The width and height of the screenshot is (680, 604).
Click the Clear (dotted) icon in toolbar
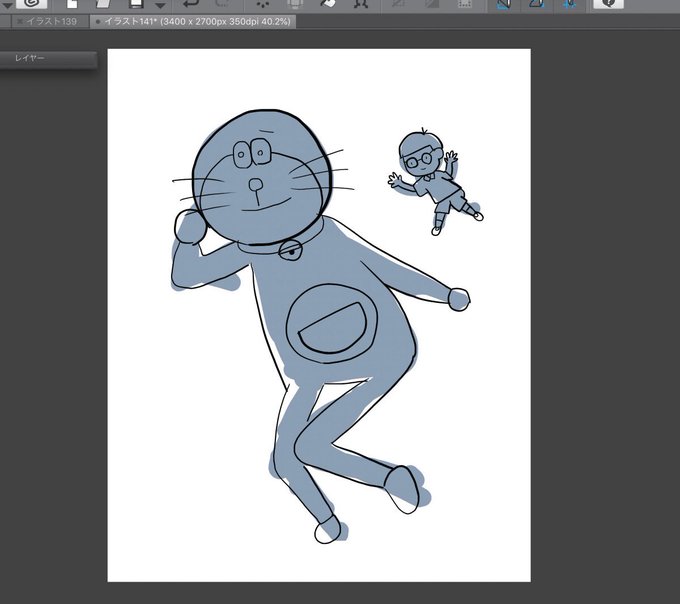tap(263, 3)
